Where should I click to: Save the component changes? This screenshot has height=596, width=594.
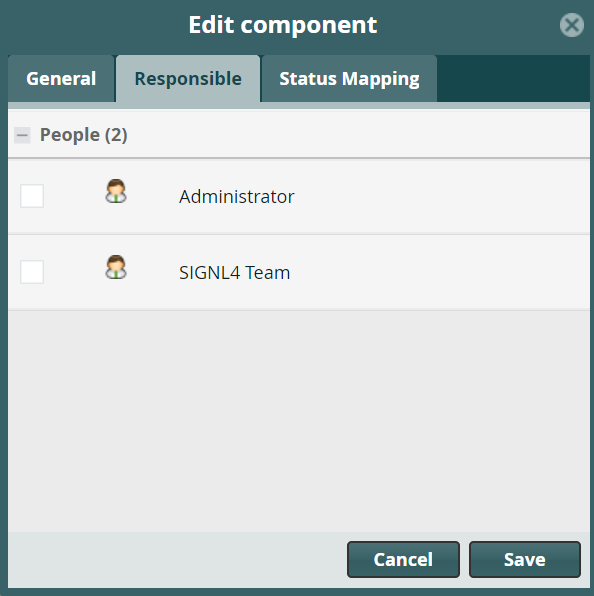[525, 560]
